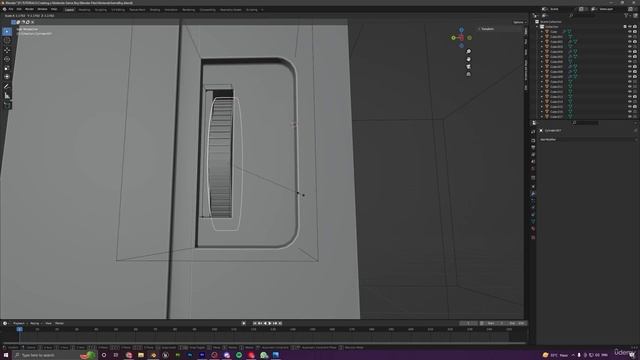Open the Render menu
This screenshot has height=360, width=640.
[29, 9]
